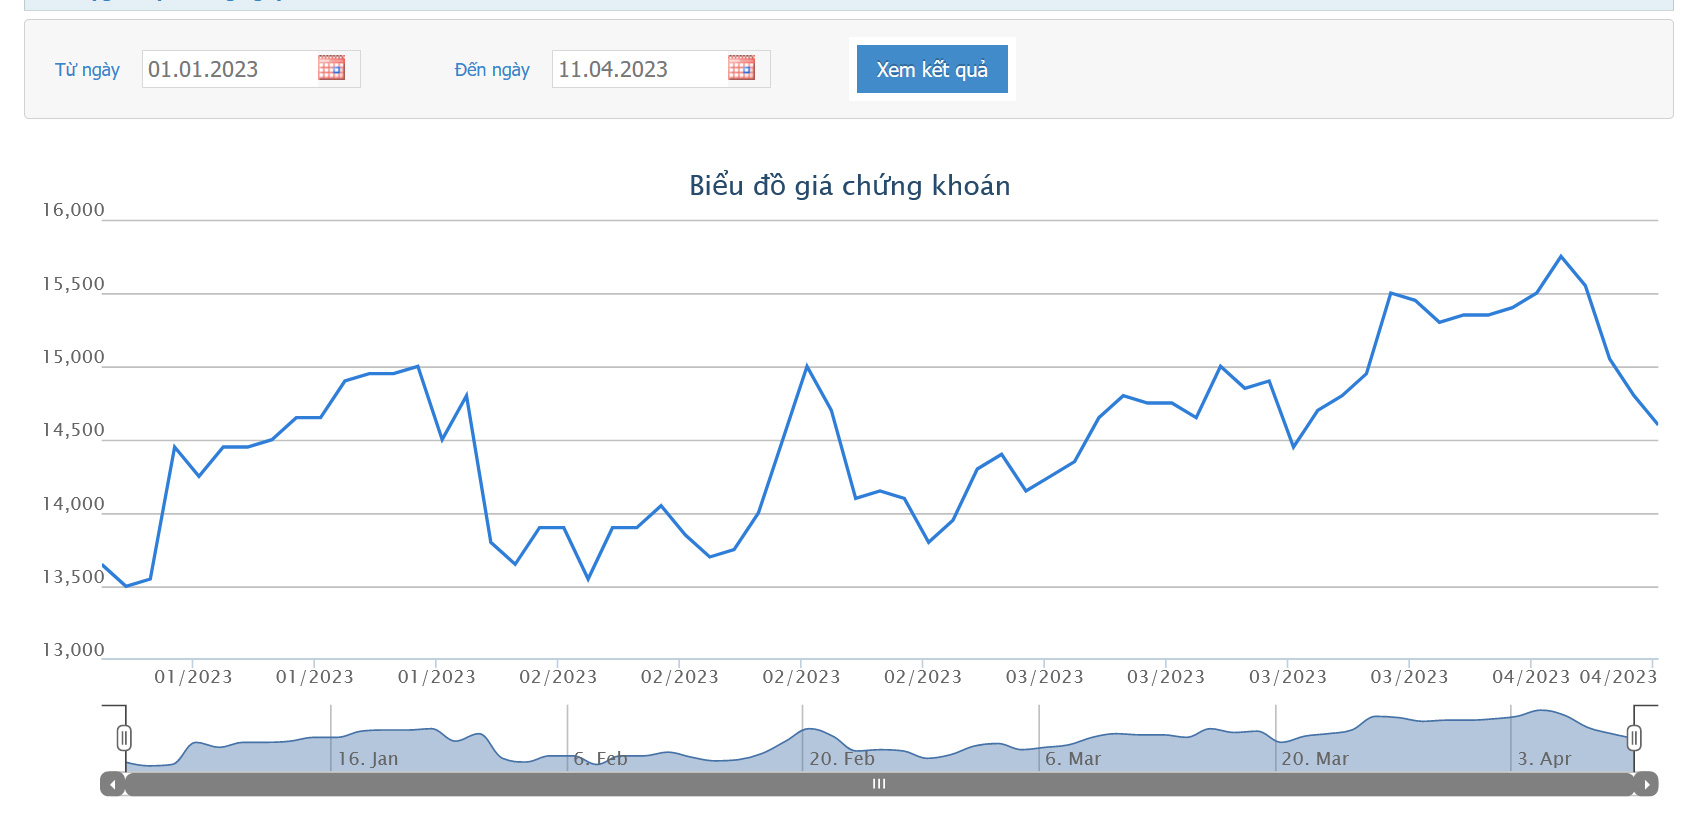1702x827 pixels.
Task: Click the 'Xem kết quả' button
Action: [x=932, y=69]
